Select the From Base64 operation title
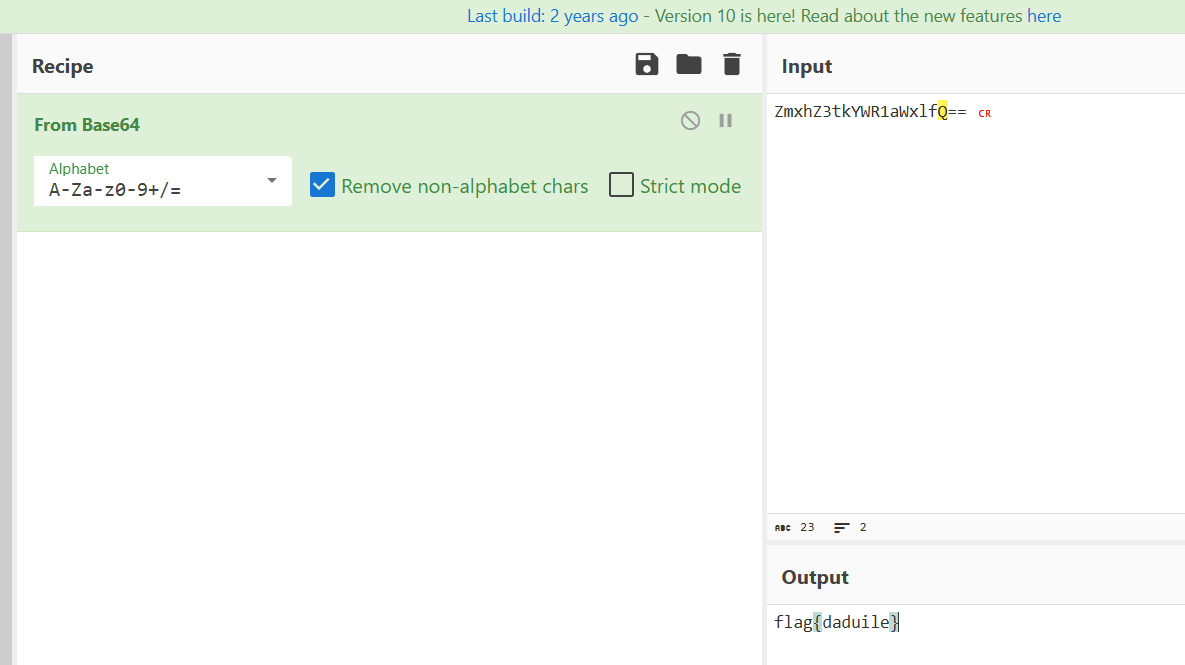 [87, 125]
